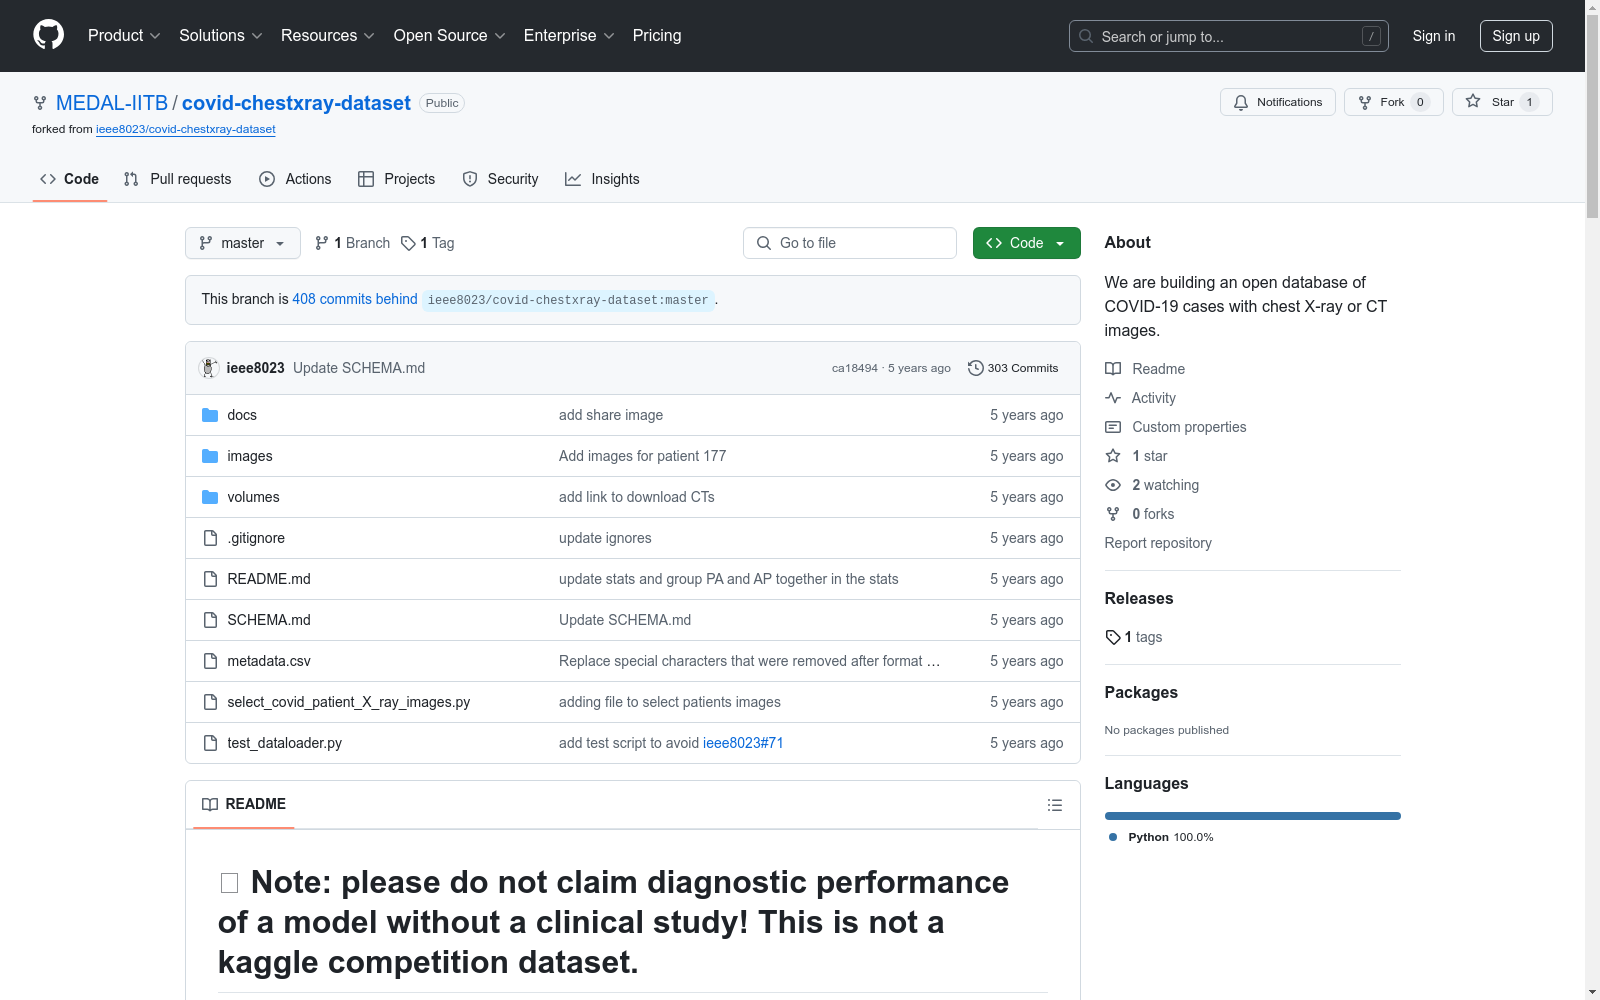Open the Pricing page
This screenshot has width=1600, height=1000.
click(657, 35)
